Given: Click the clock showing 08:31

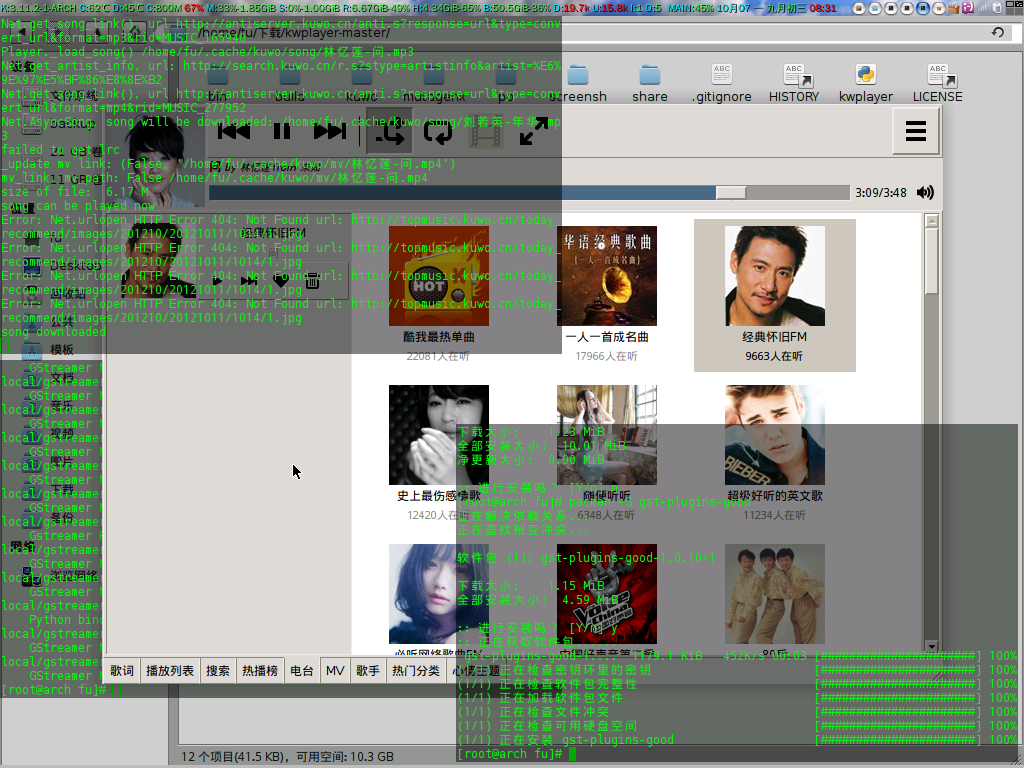Looking at the screenshot, I should click(822, 8).
